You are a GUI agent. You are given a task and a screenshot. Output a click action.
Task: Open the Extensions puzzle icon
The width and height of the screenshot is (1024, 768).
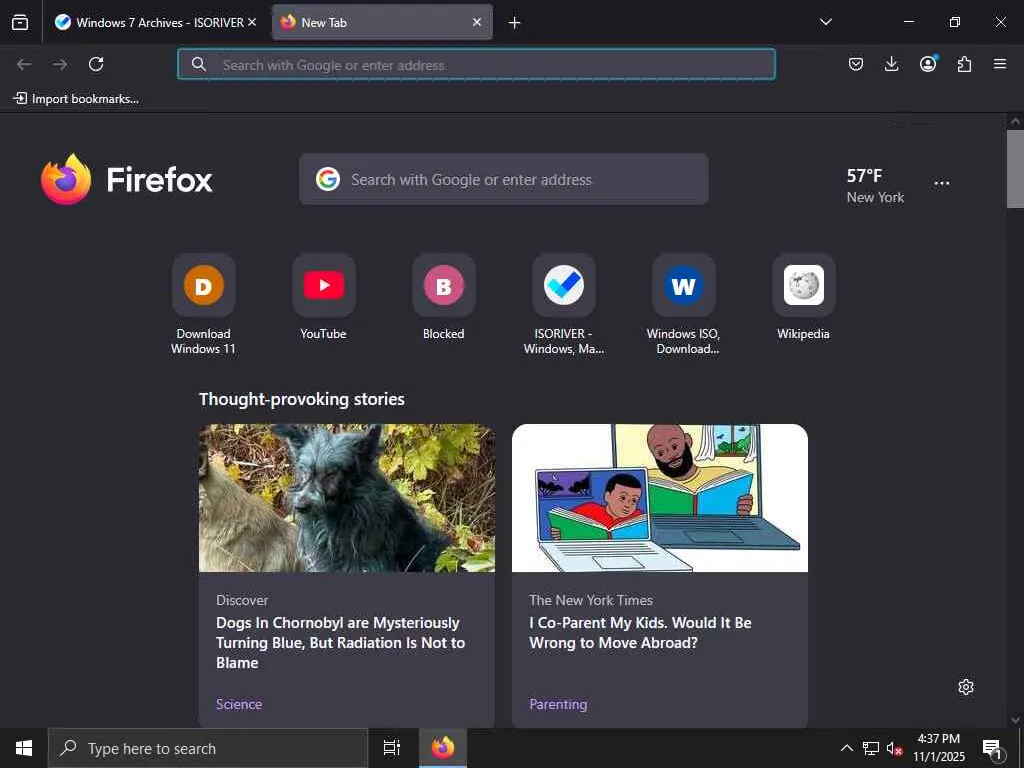[x=964, y=64]
